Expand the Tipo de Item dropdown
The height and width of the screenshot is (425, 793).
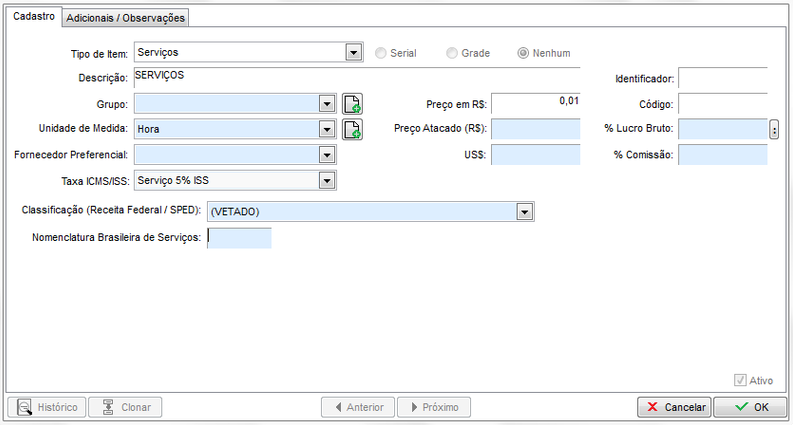click(352, 52)
